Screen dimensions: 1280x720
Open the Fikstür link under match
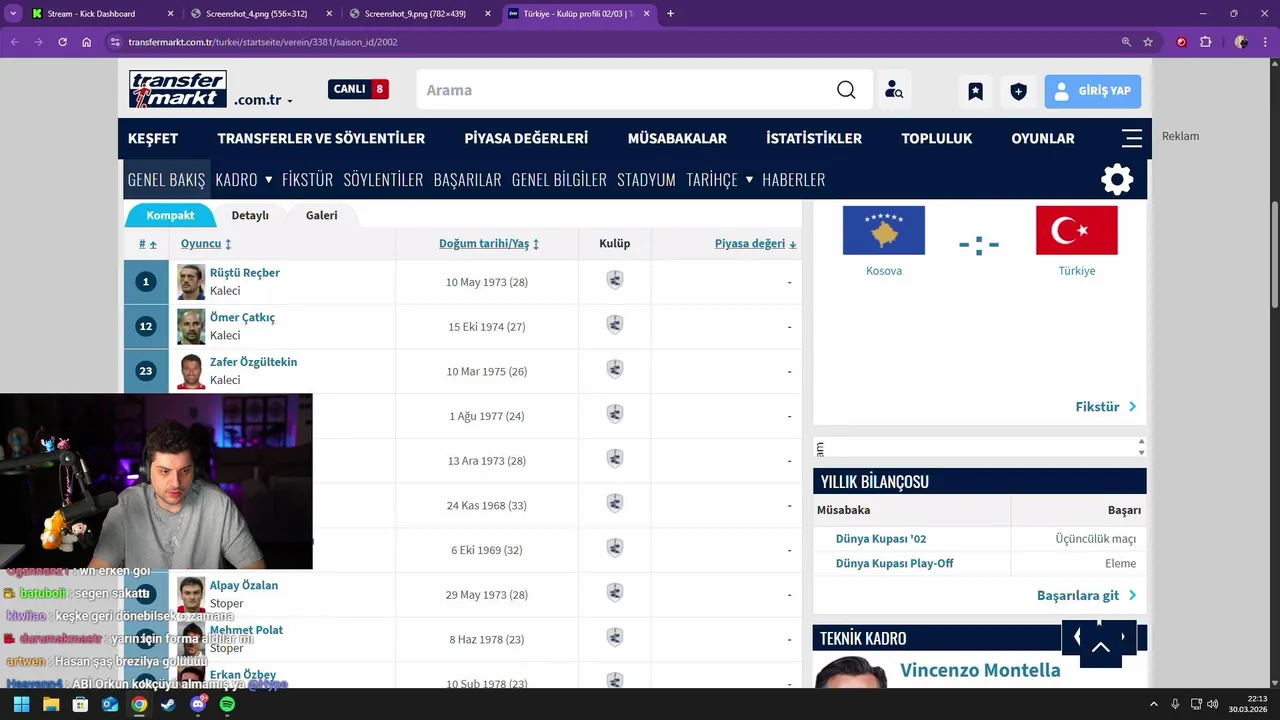(1106, 407)
